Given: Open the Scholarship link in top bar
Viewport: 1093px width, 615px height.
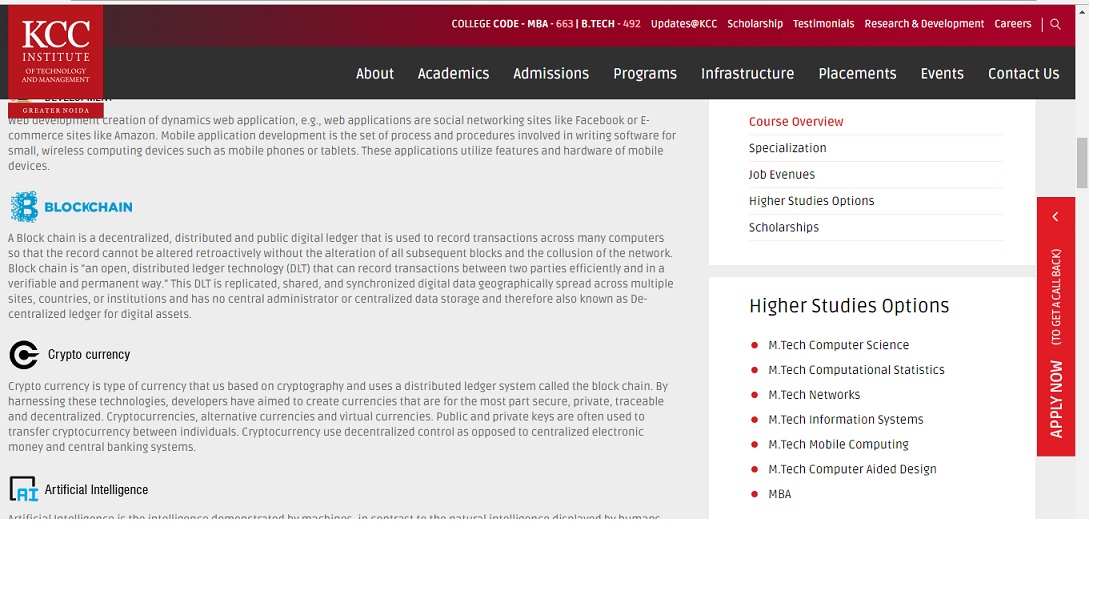Looking at the screenshot, I should 755,24.
